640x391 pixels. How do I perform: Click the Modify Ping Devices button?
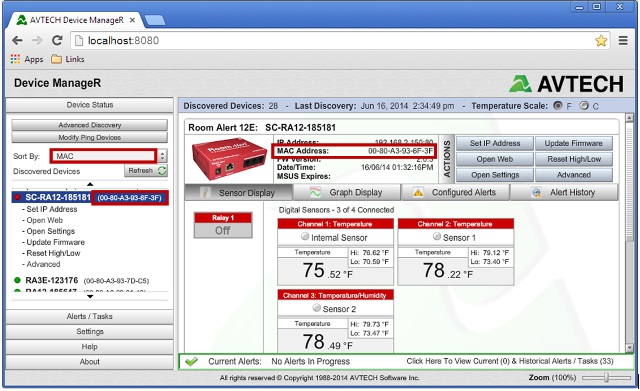coord(89,137)
